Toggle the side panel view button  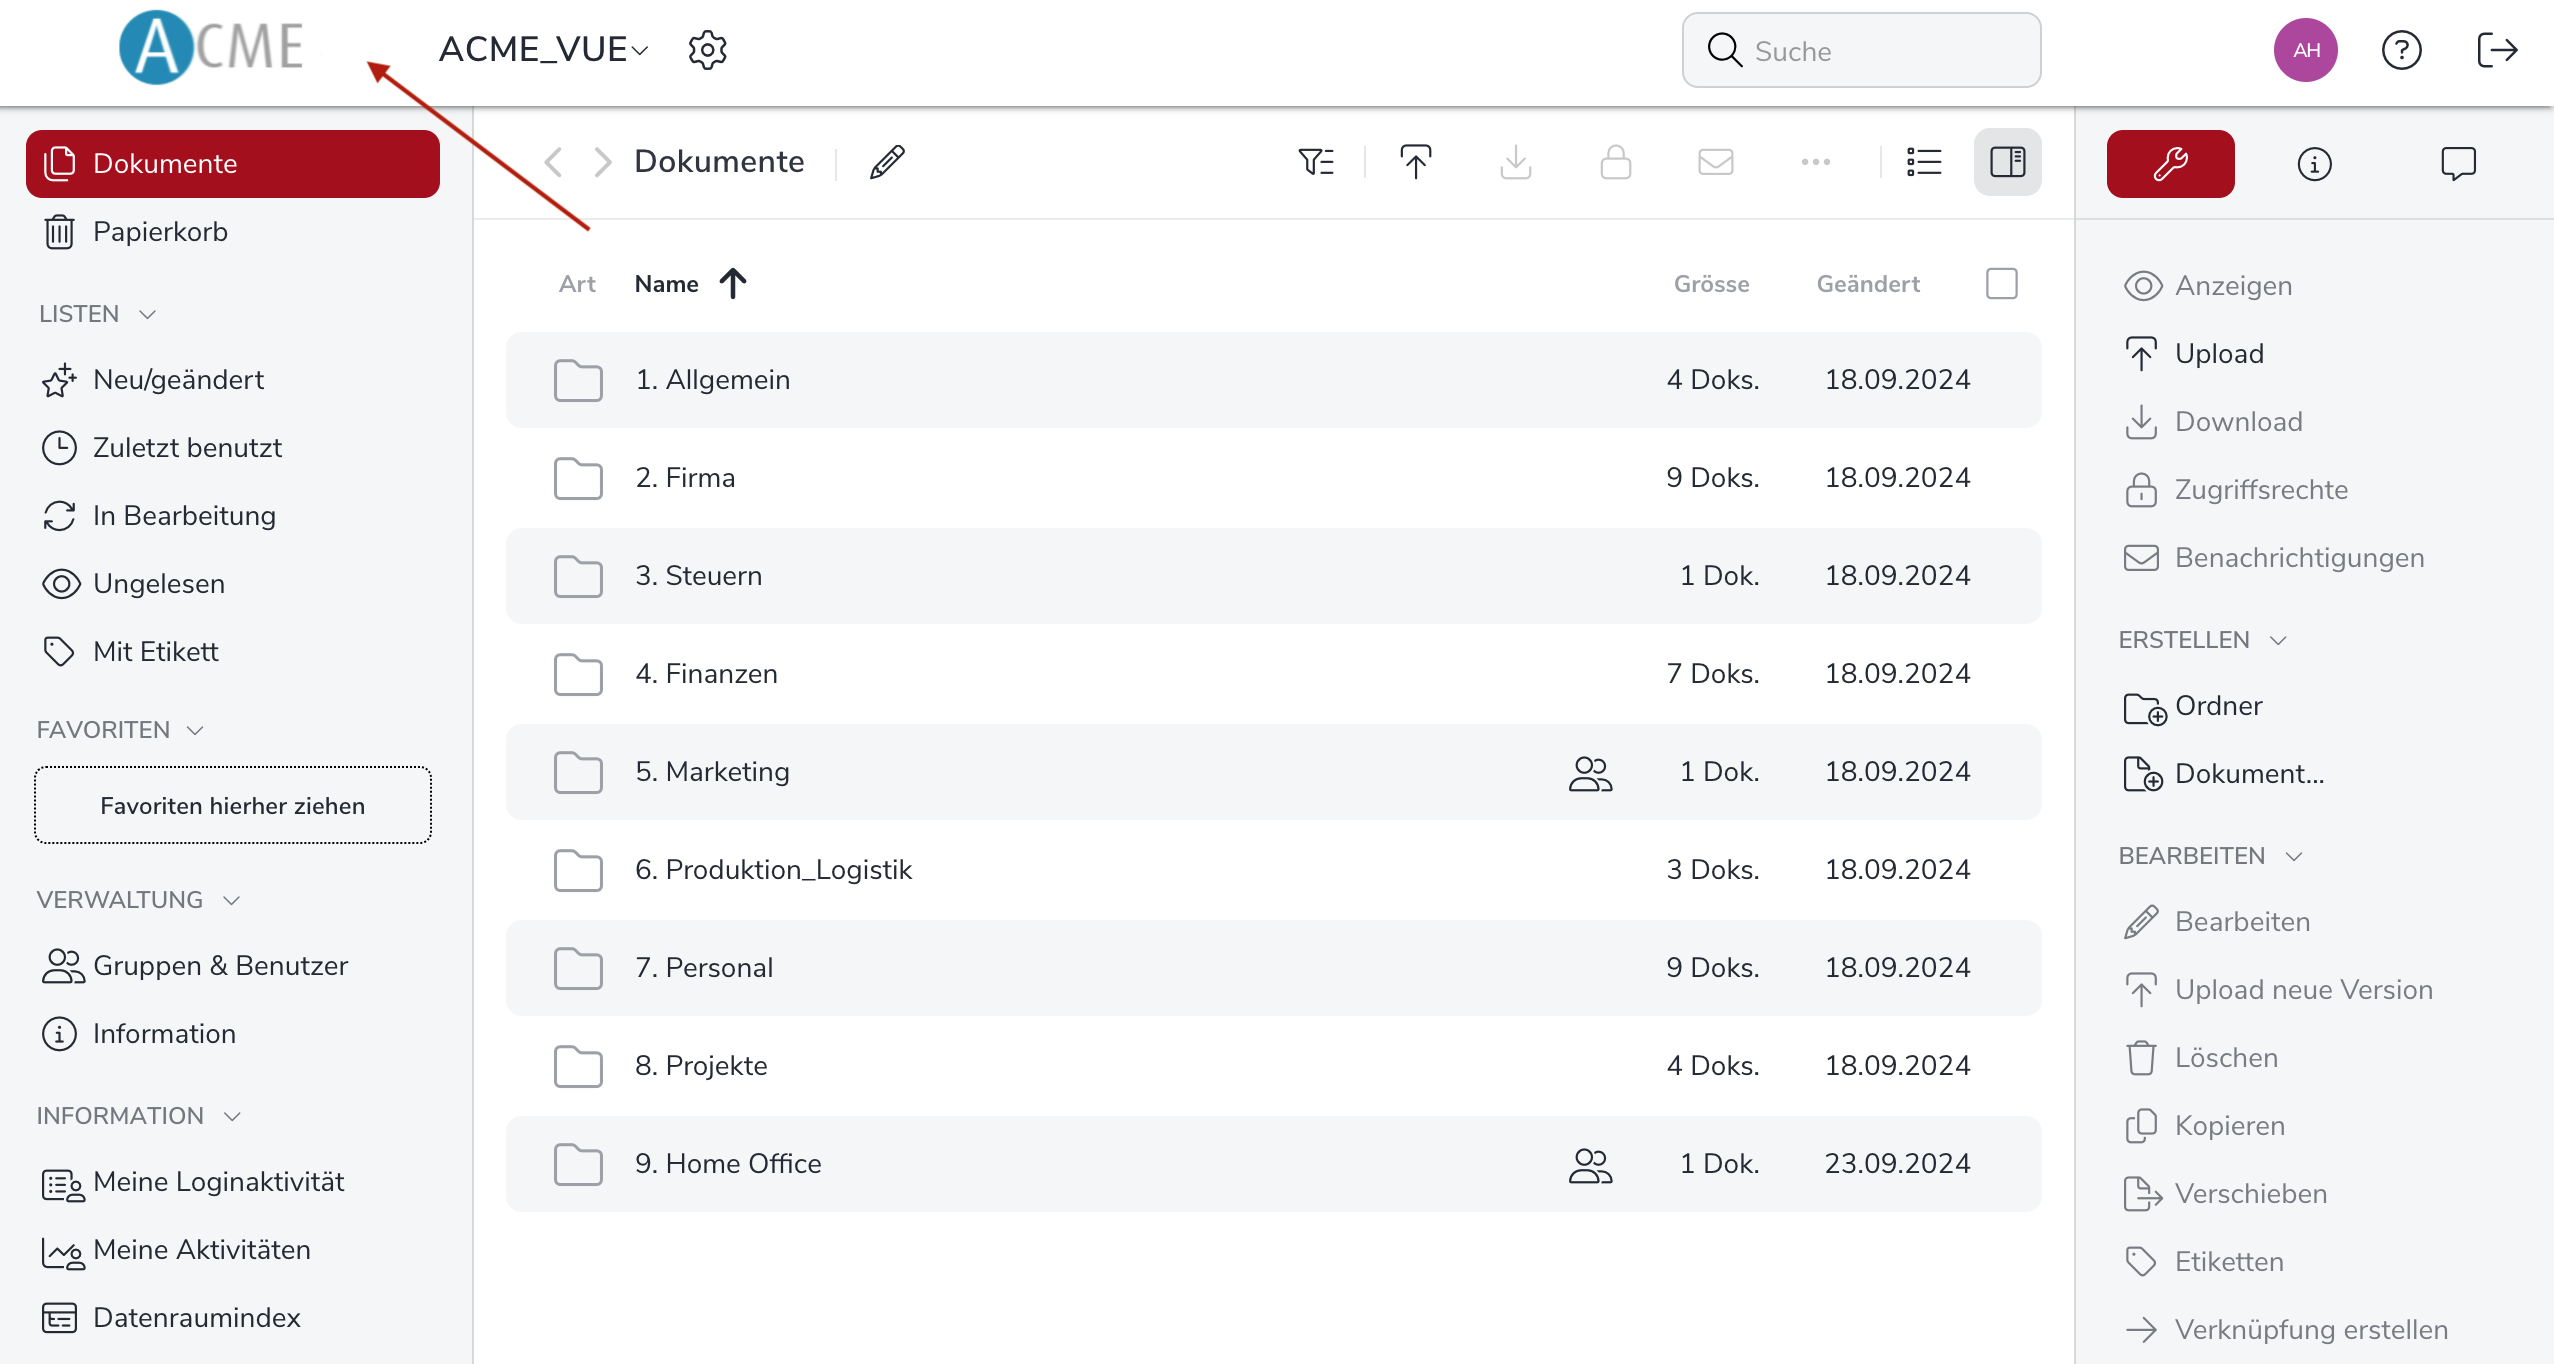[2007, 162]
